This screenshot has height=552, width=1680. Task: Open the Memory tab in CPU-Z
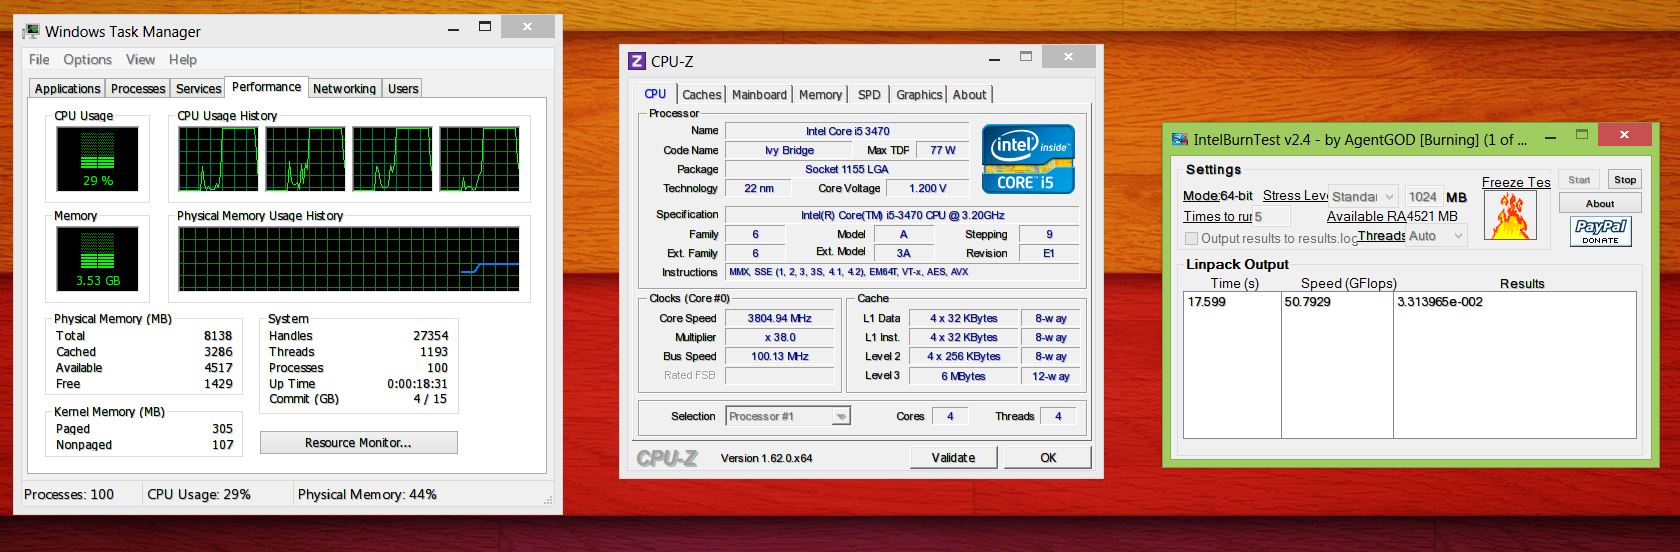point(820,95)
